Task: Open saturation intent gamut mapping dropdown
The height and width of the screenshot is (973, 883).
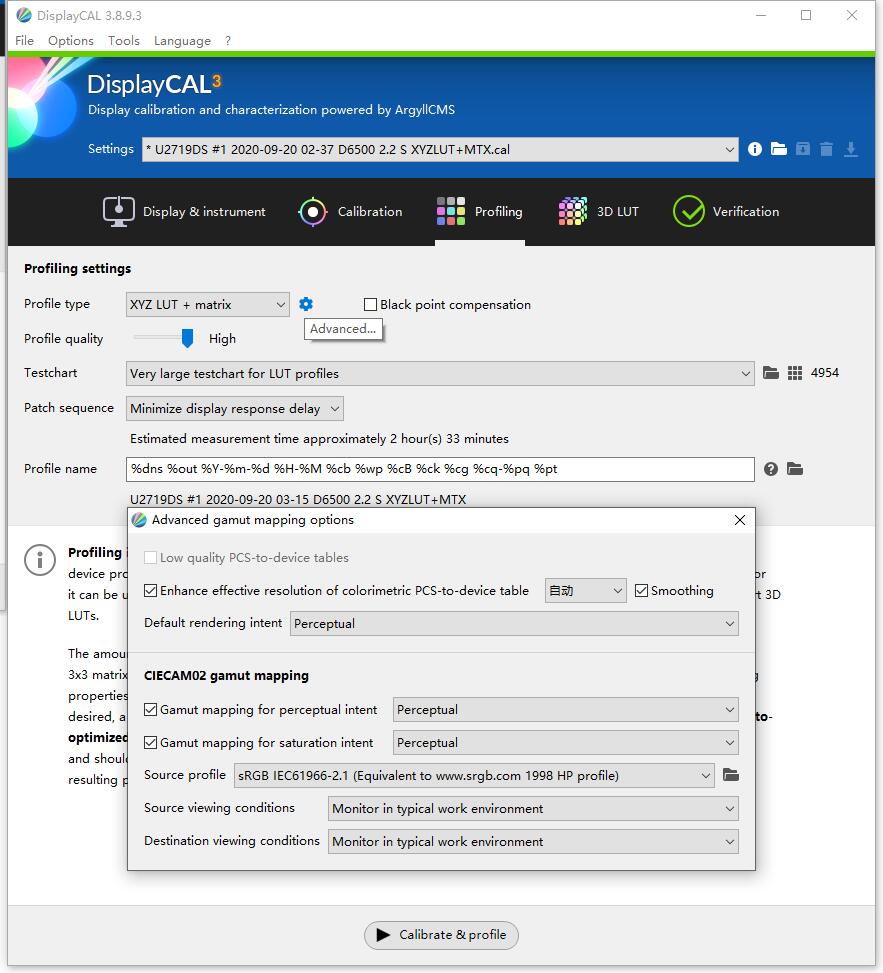Action: [x=565, y=742]
